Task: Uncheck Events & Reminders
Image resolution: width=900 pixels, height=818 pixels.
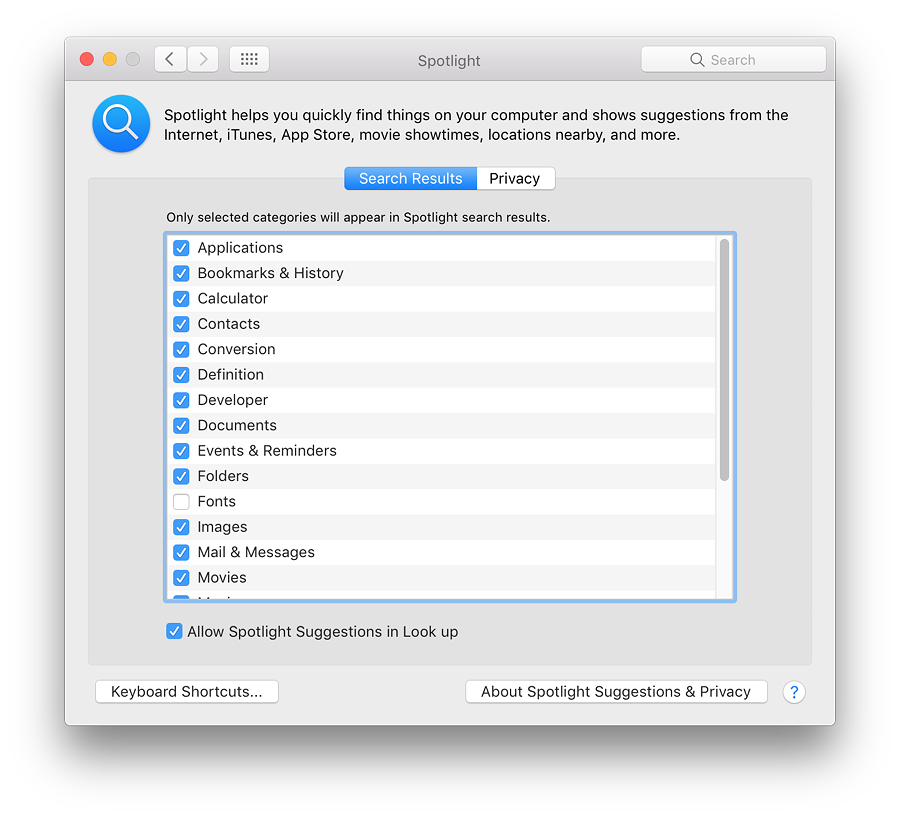Action: (181, 451)
